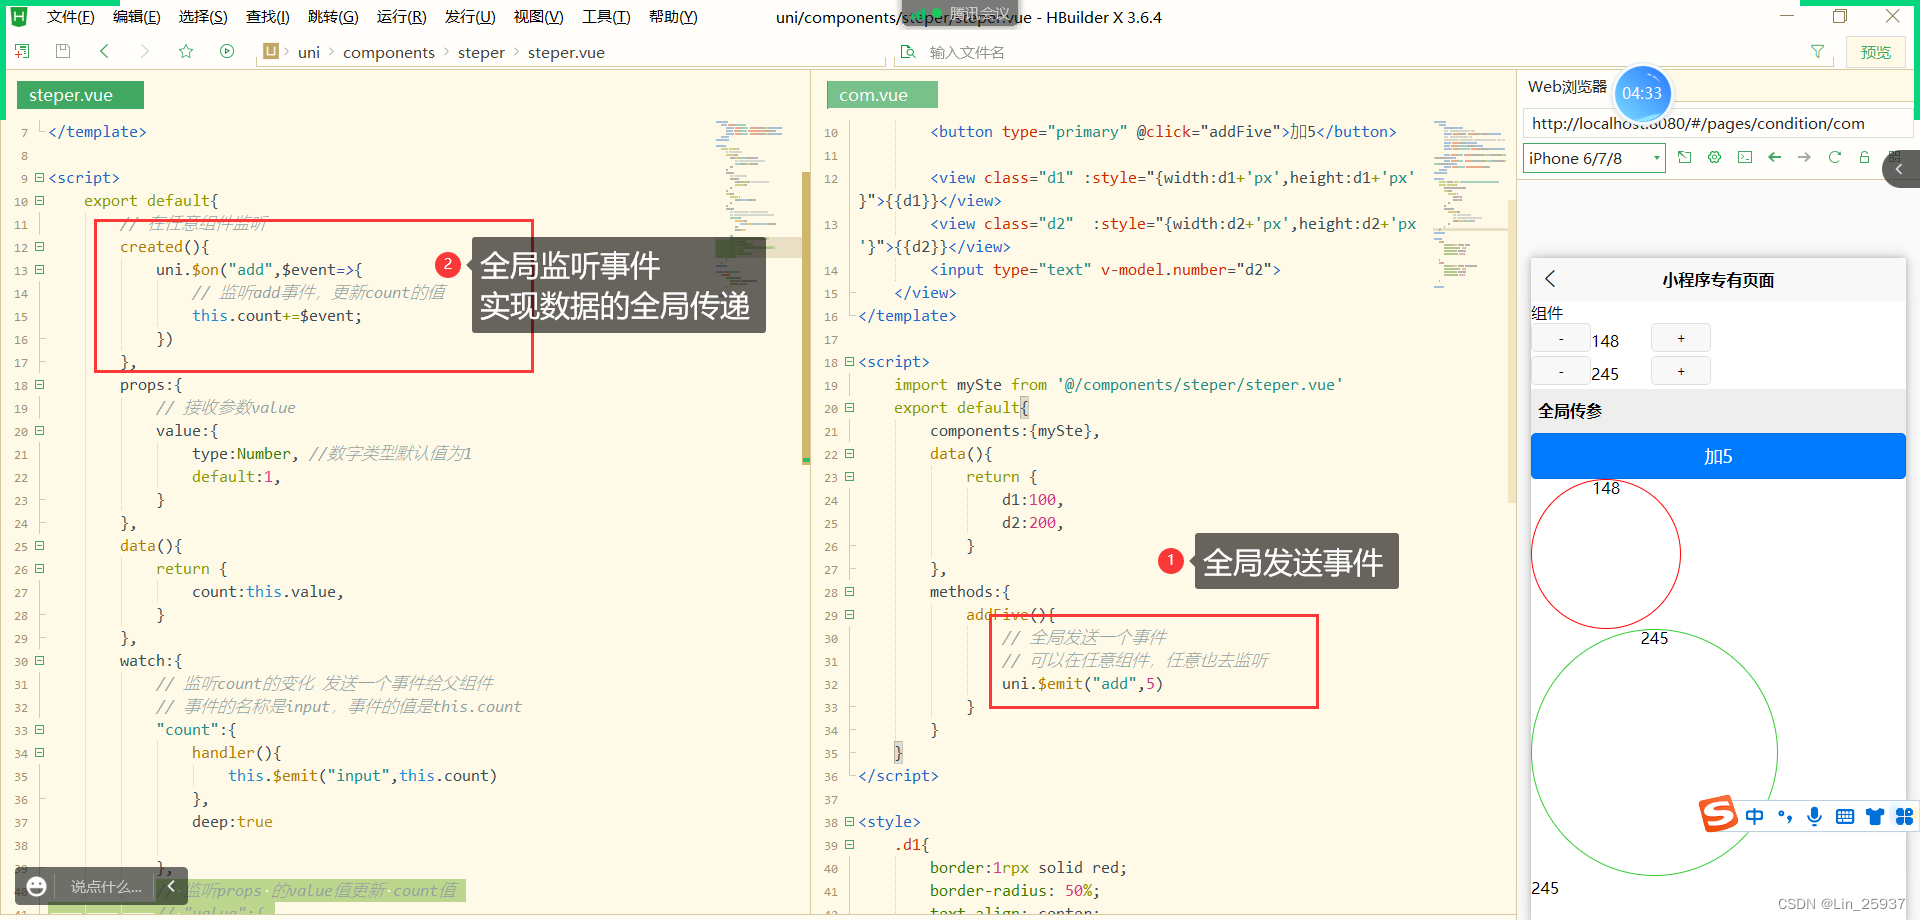Open browser page in external window icon
This screenshot has width=1920, height=920.
click(1685, 158)
